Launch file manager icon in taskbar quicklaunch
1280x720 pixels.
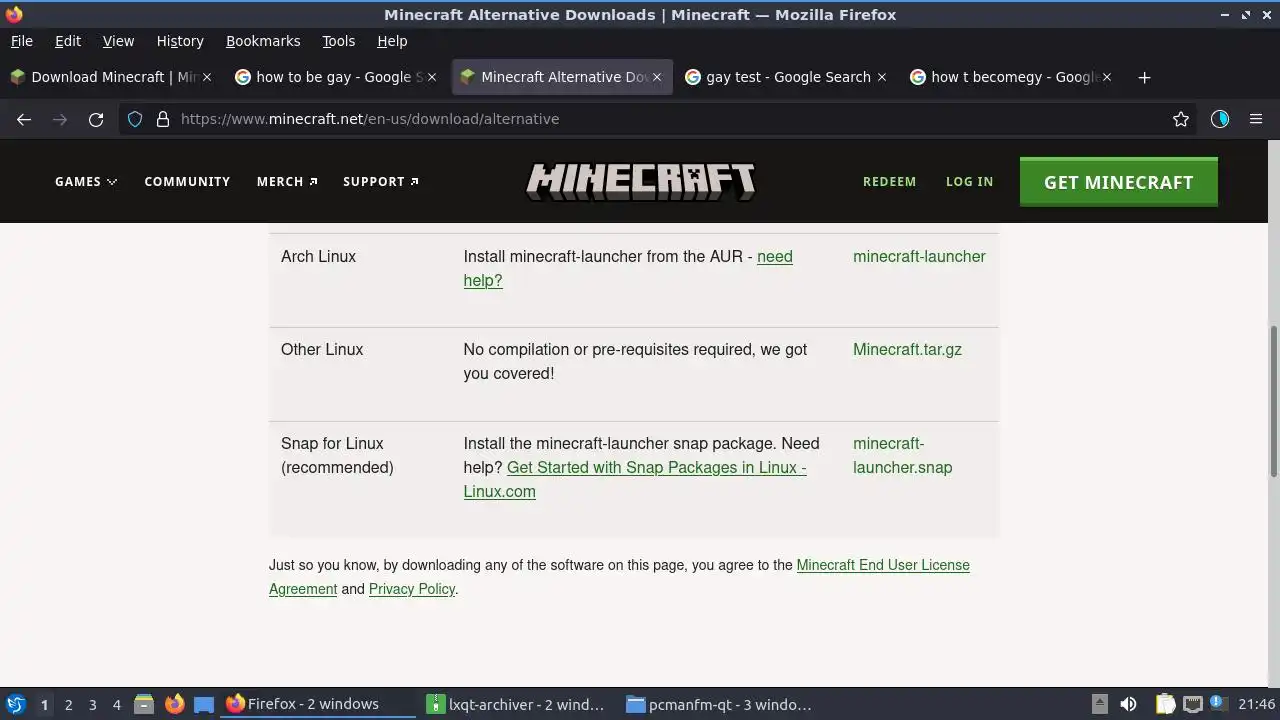[x=144, y=705]
